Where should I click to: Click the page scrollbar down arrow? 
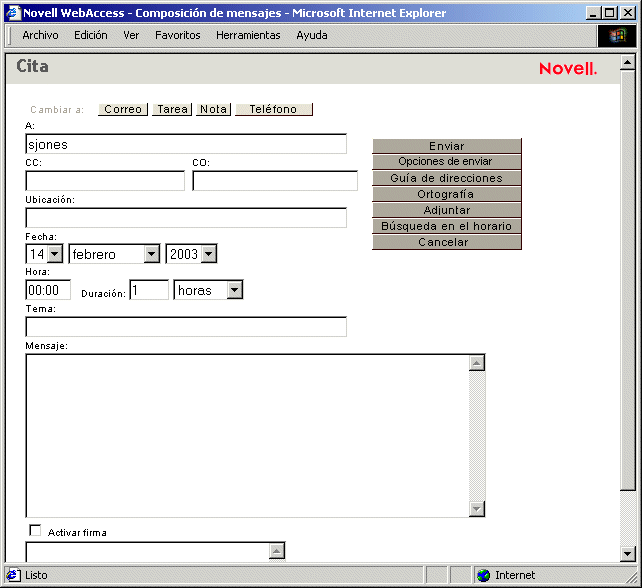coord(627,554)
